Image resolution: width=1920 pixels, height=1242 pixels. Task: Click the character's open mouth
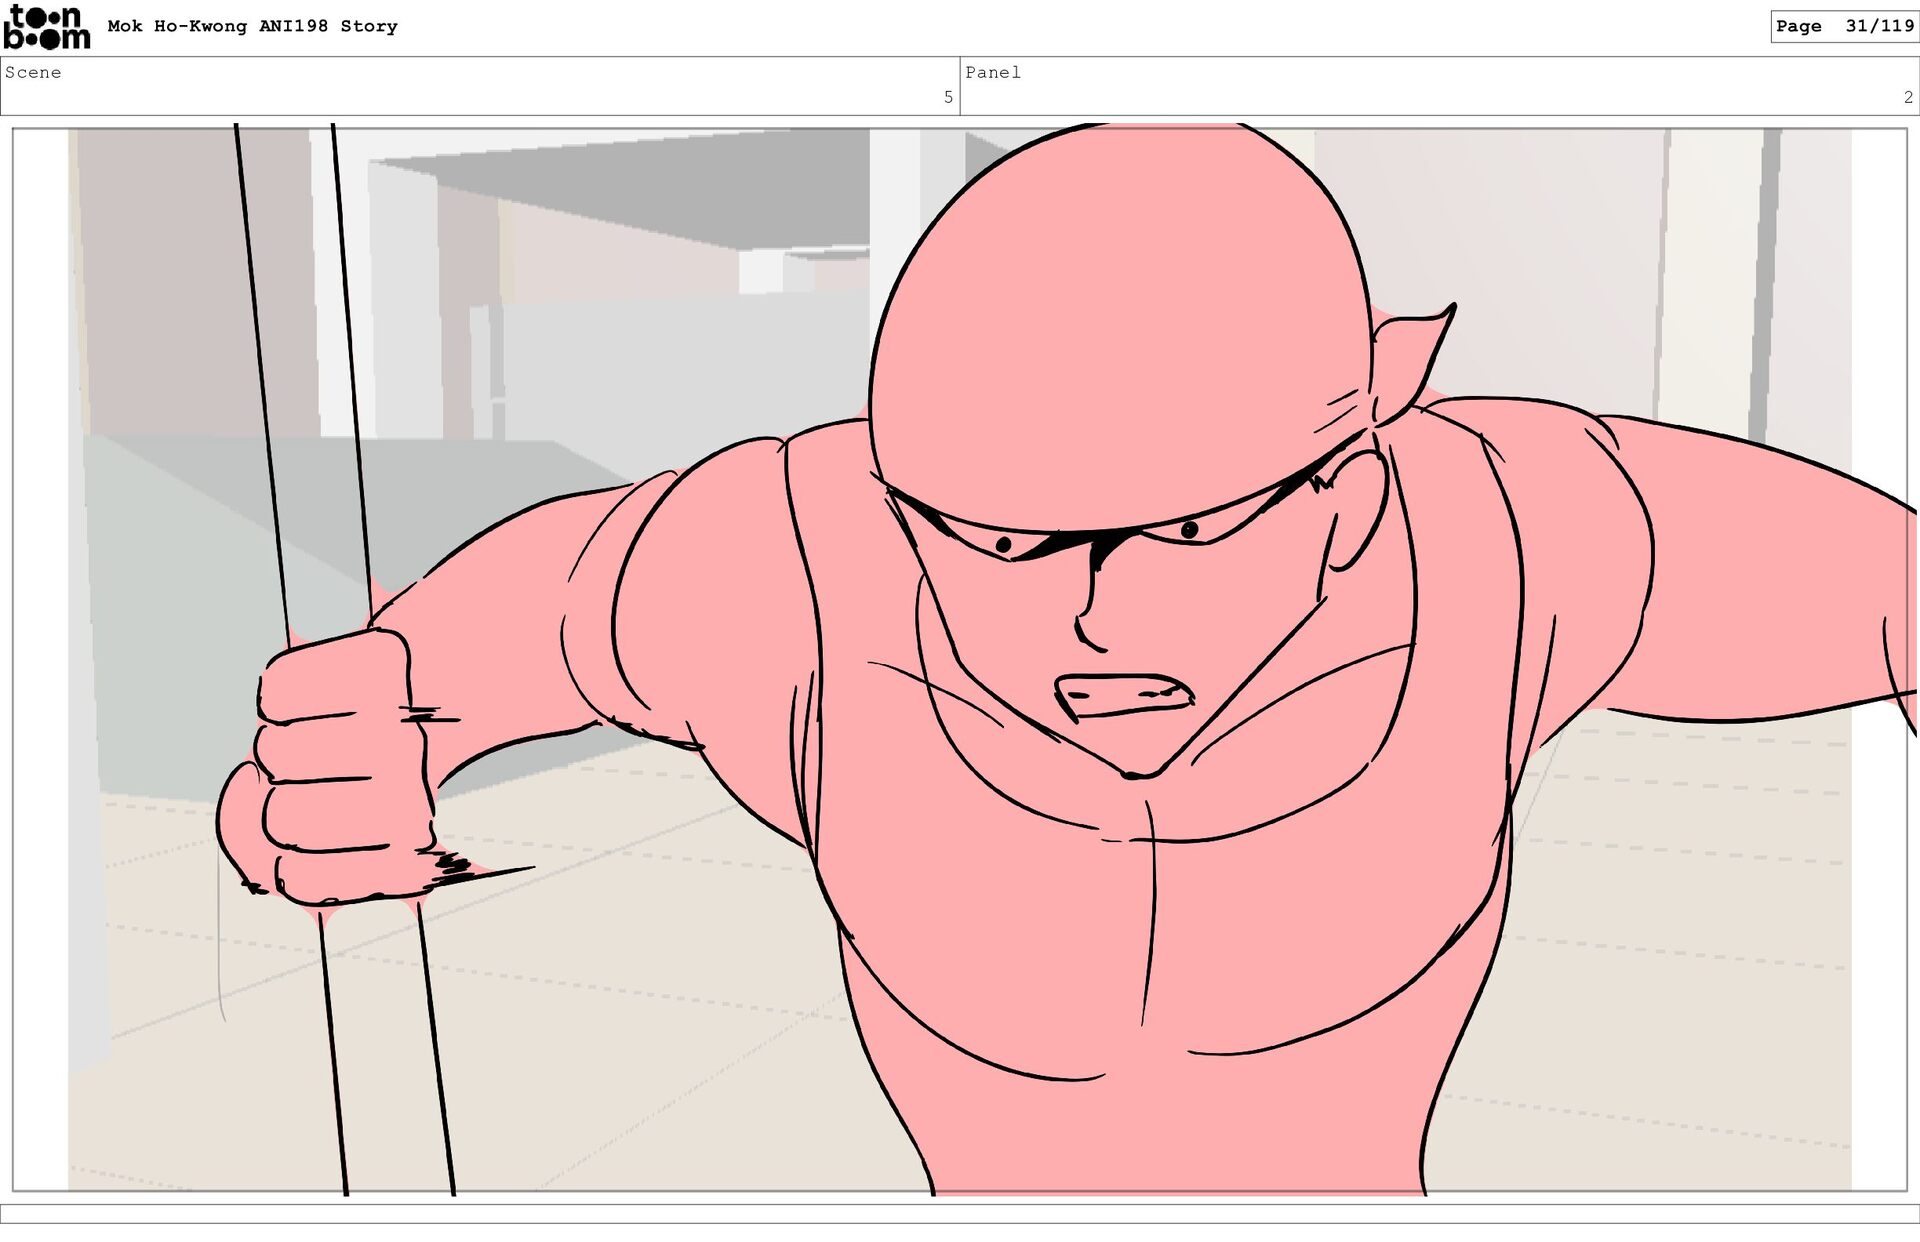pos(1125,695)
